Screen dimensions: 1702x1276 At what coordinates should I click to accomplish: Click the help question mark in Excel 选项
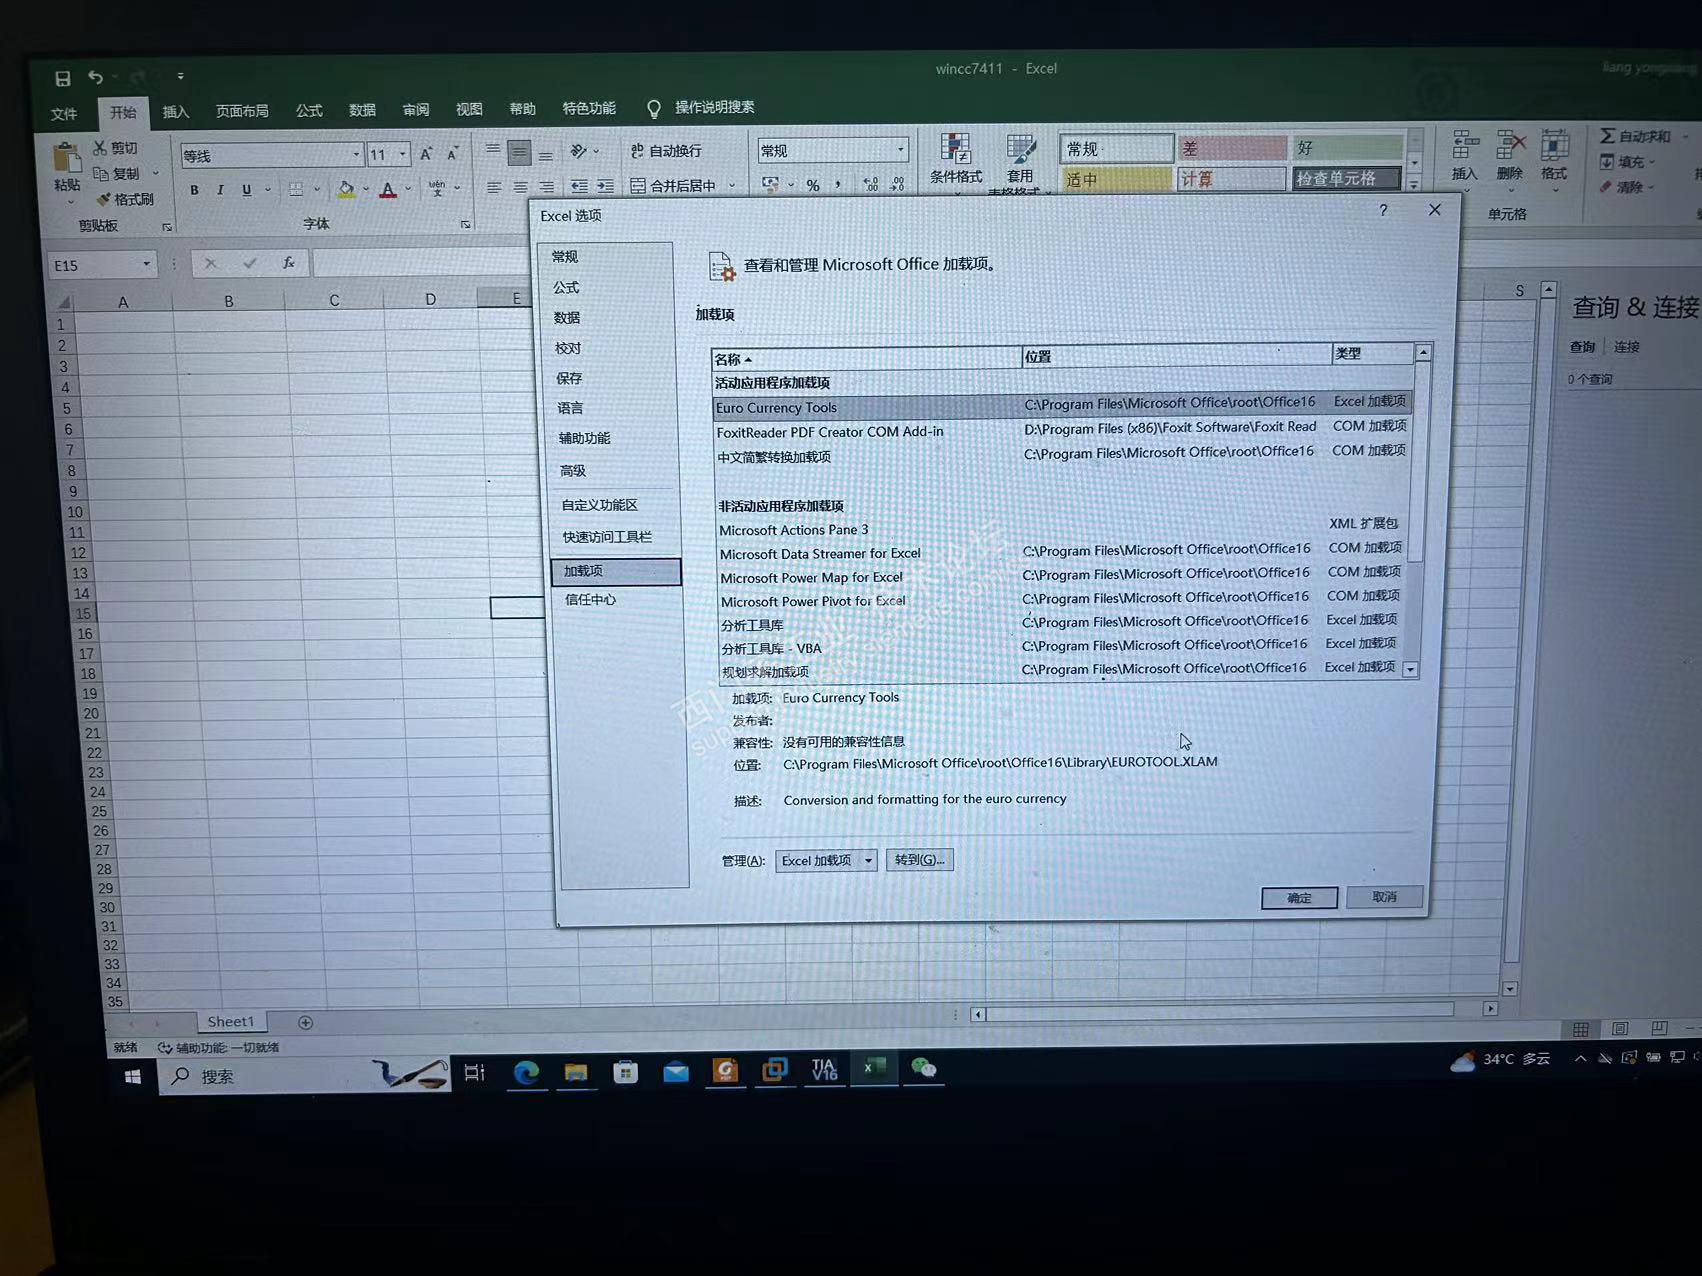(x=1383, y=210)
